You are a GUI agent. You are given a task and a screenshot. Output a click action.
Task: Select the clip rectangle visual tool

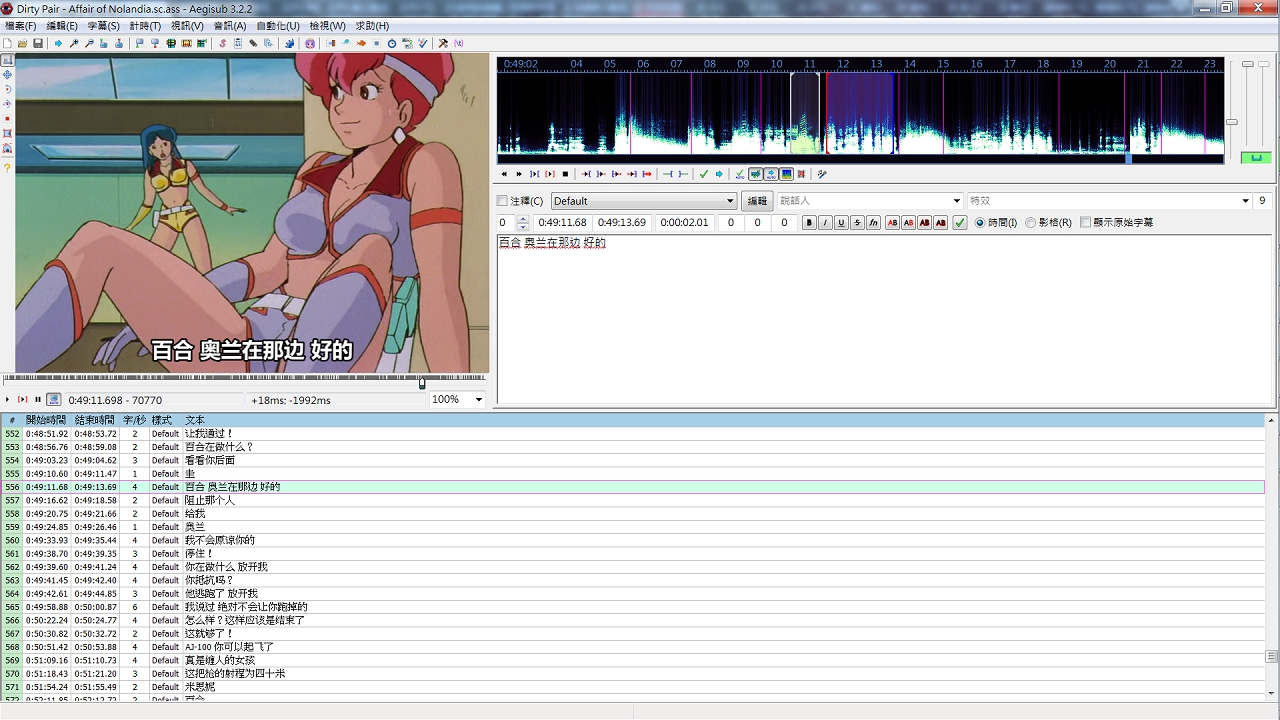tap(7, 133)
